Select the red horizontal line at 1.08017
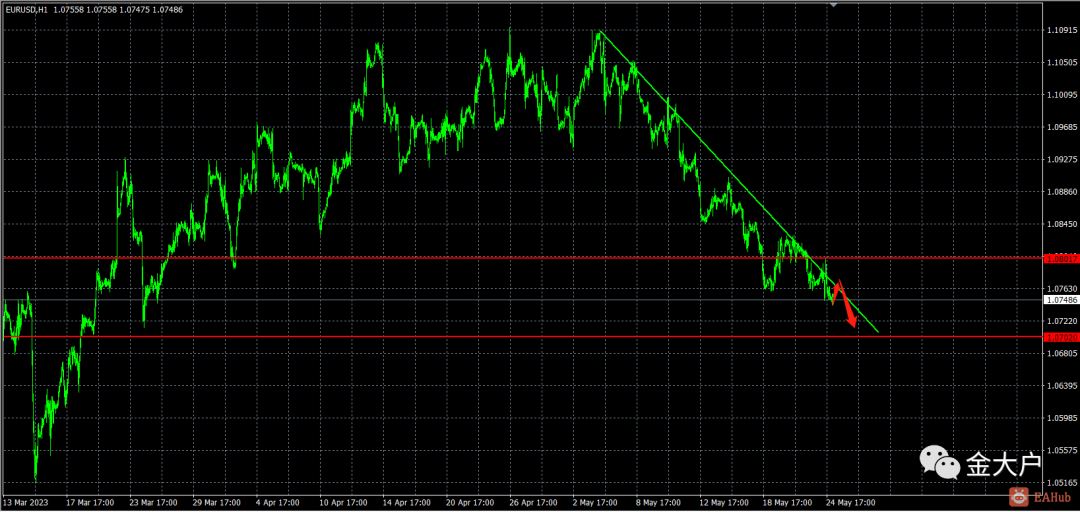 click(522, 257)
